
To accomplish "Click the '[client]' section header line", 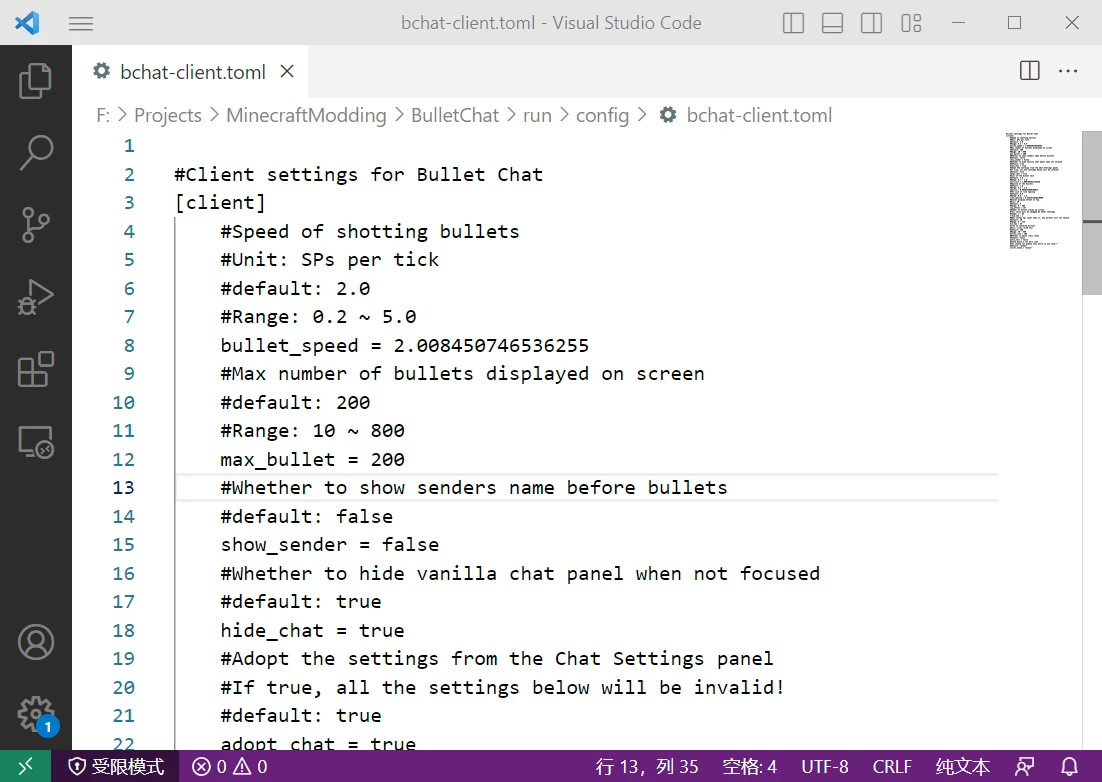I will [220, 203].
